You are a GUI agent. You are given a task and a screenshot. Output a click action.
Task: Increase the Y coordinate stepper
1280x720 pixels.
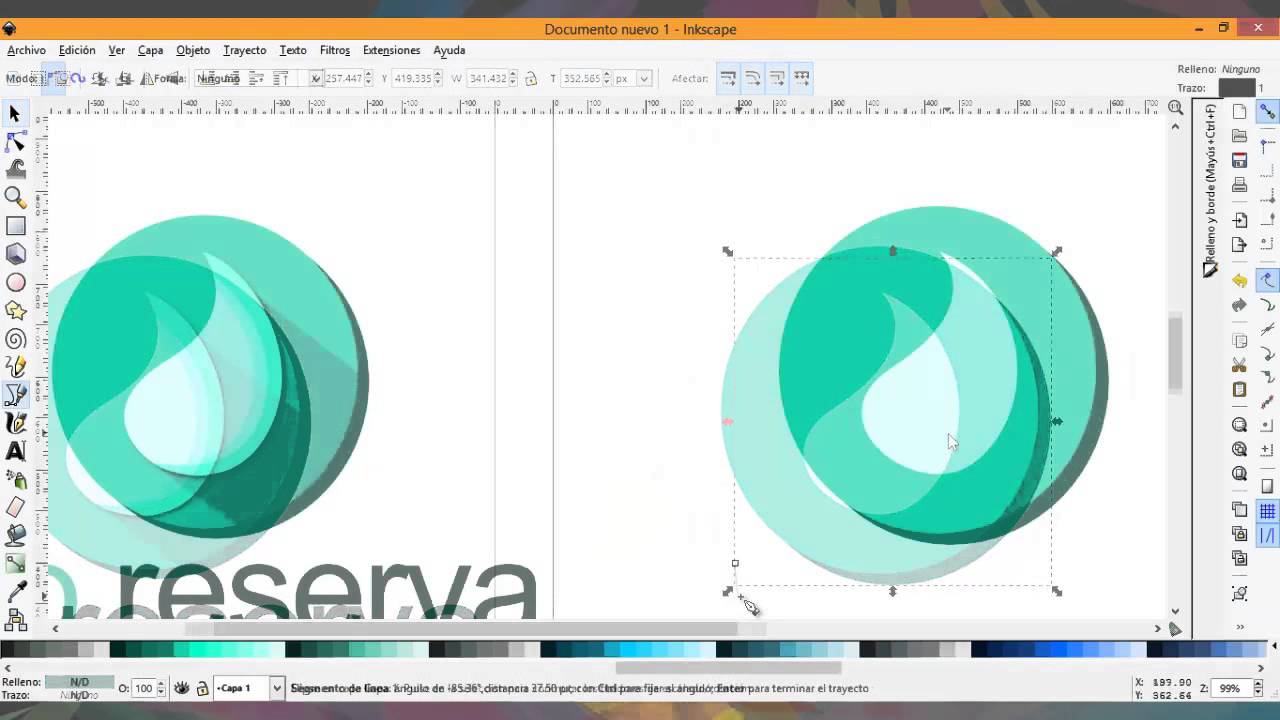(x=438, y=74)
